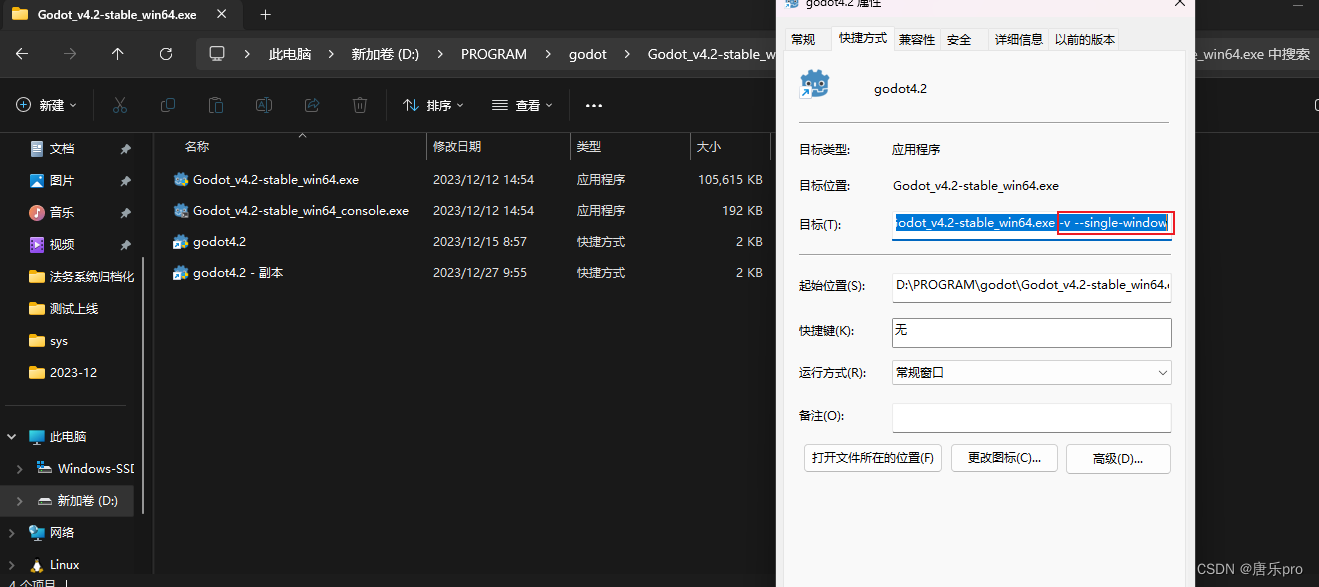Image resolution: width=1319 pixels, height=587 pixels.
Task: Open a new Explorer tab with plus
Action: pyautogui.click(x=265, y=15)
